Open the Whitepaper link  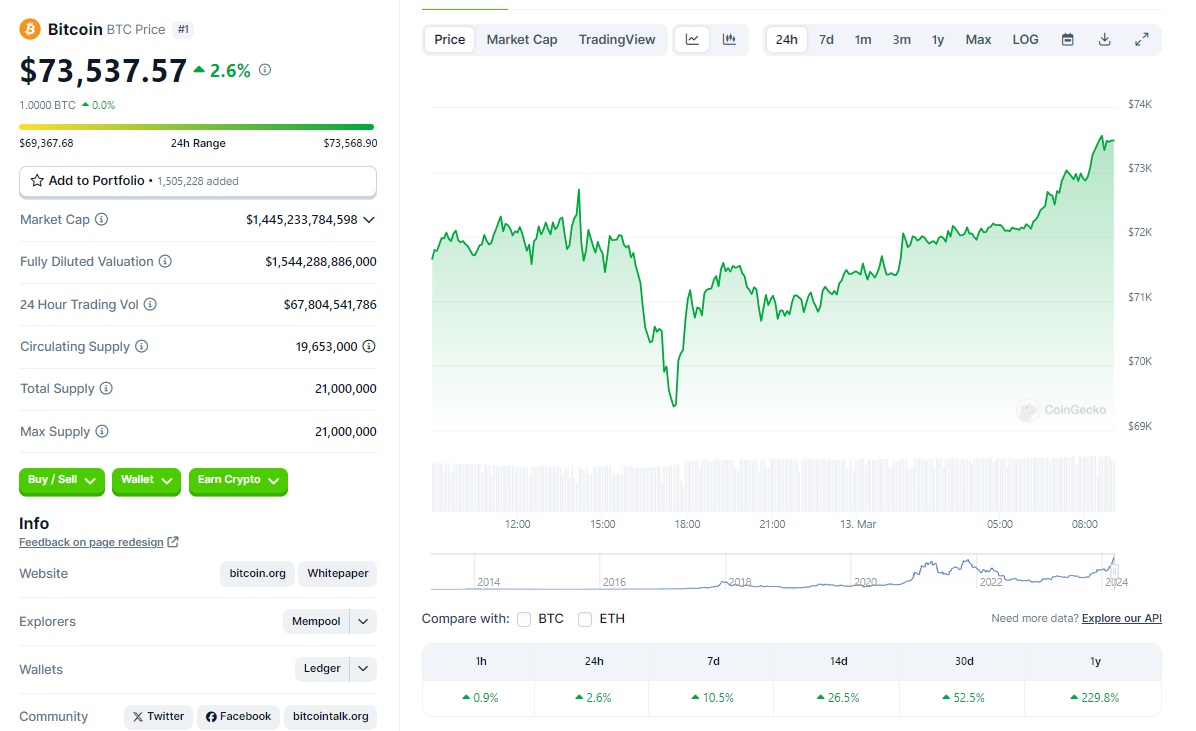338,573
